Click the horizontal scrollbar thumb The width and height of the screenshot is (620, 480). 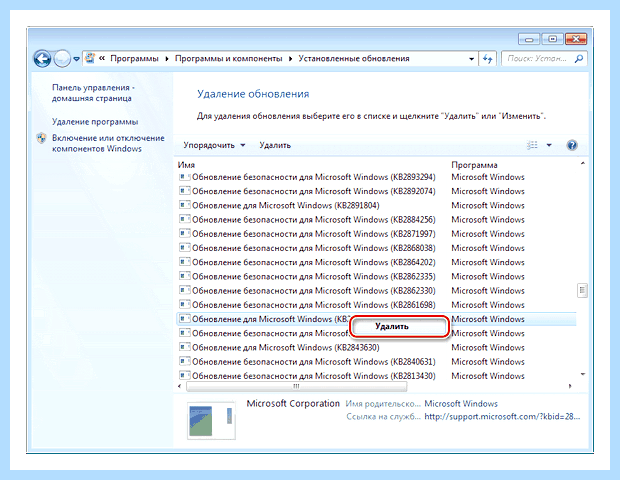click(x=296, y=386)
